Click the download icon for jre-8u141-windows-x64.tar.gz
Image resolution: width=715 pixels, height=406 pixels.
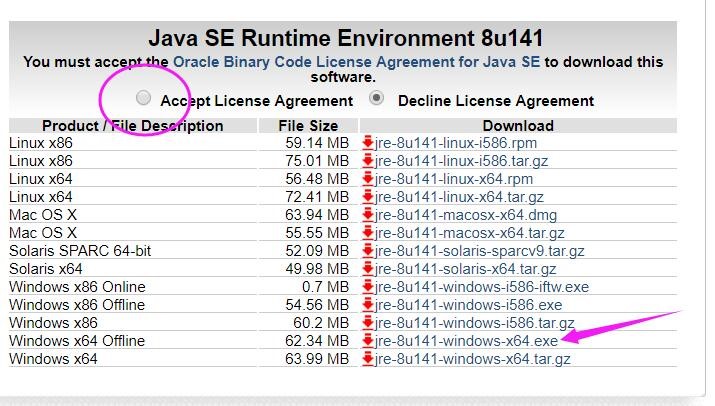(368, 359)
